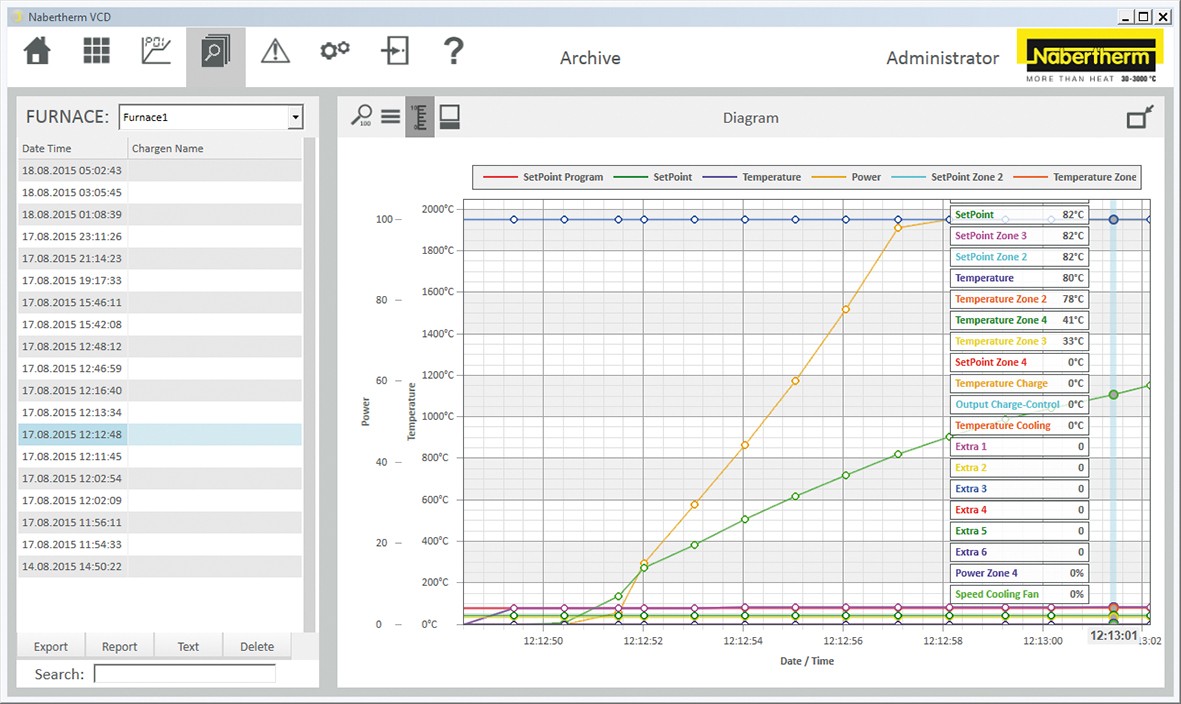Click the Nabertherm logo
Viewport: 1181px width, 704px height.
1090,56
